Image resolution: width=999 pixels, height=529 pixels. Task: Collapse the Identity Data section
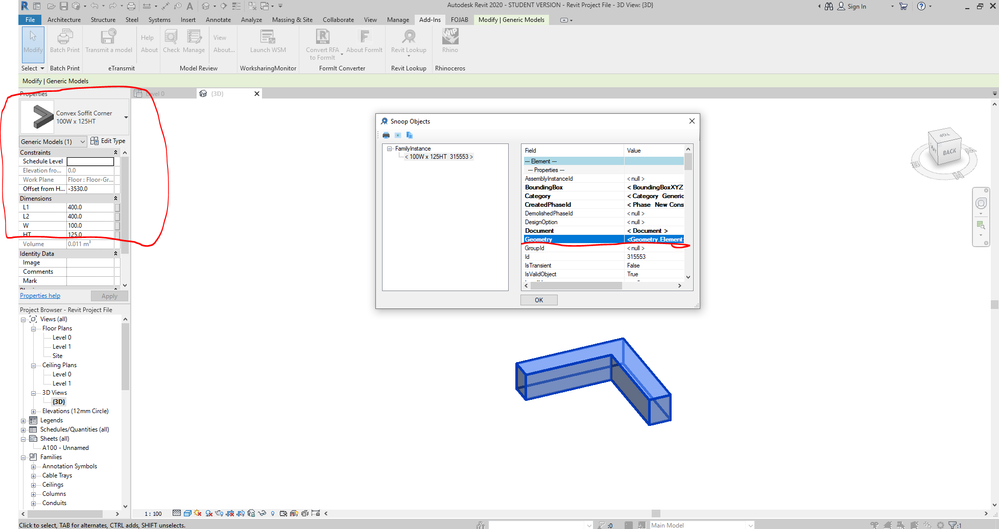[115, 253]
